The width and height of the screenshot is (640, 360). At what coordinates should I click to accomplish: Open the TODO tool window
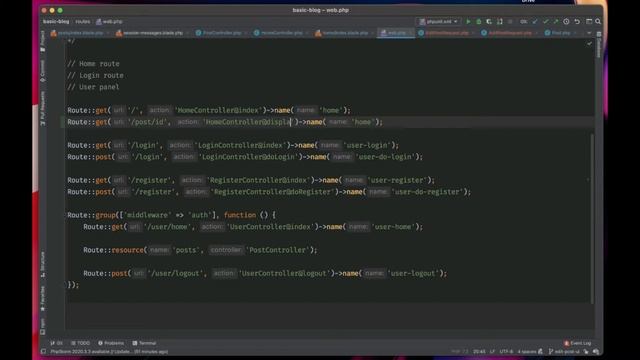pos(80,343)
